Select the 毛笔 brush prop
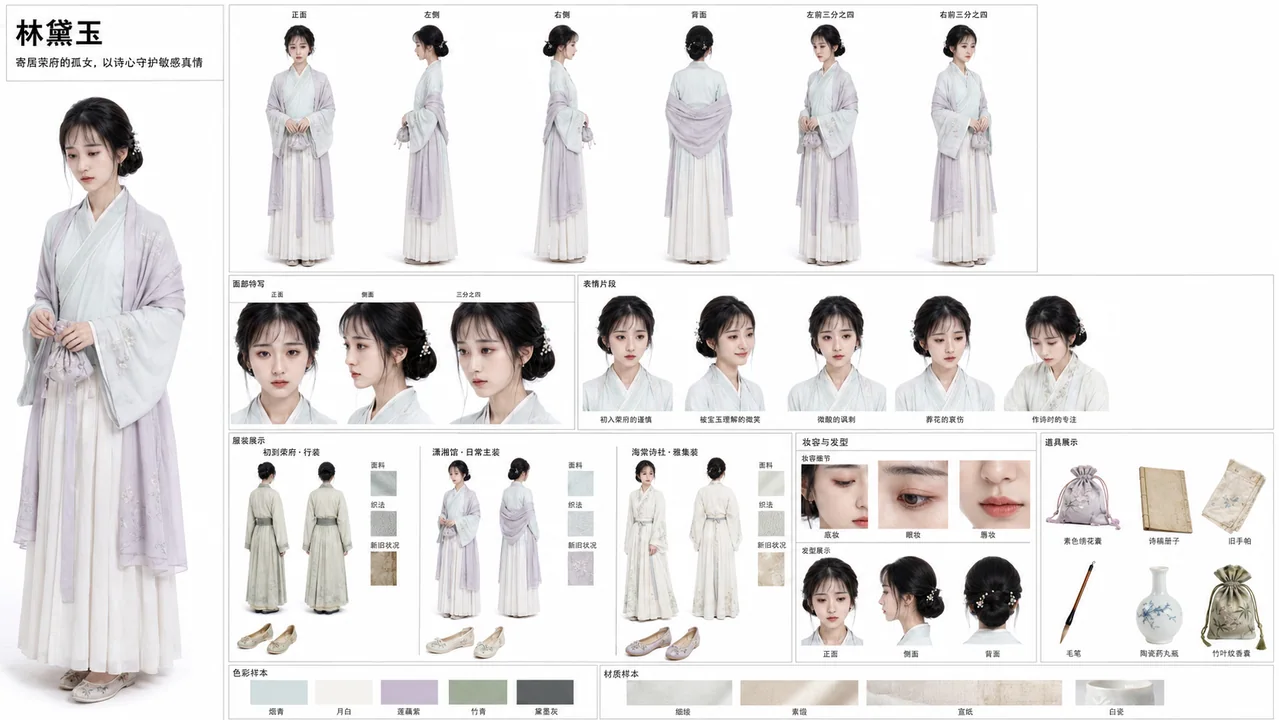This screenshot has height=720, width=1279. coord(1077,601)
